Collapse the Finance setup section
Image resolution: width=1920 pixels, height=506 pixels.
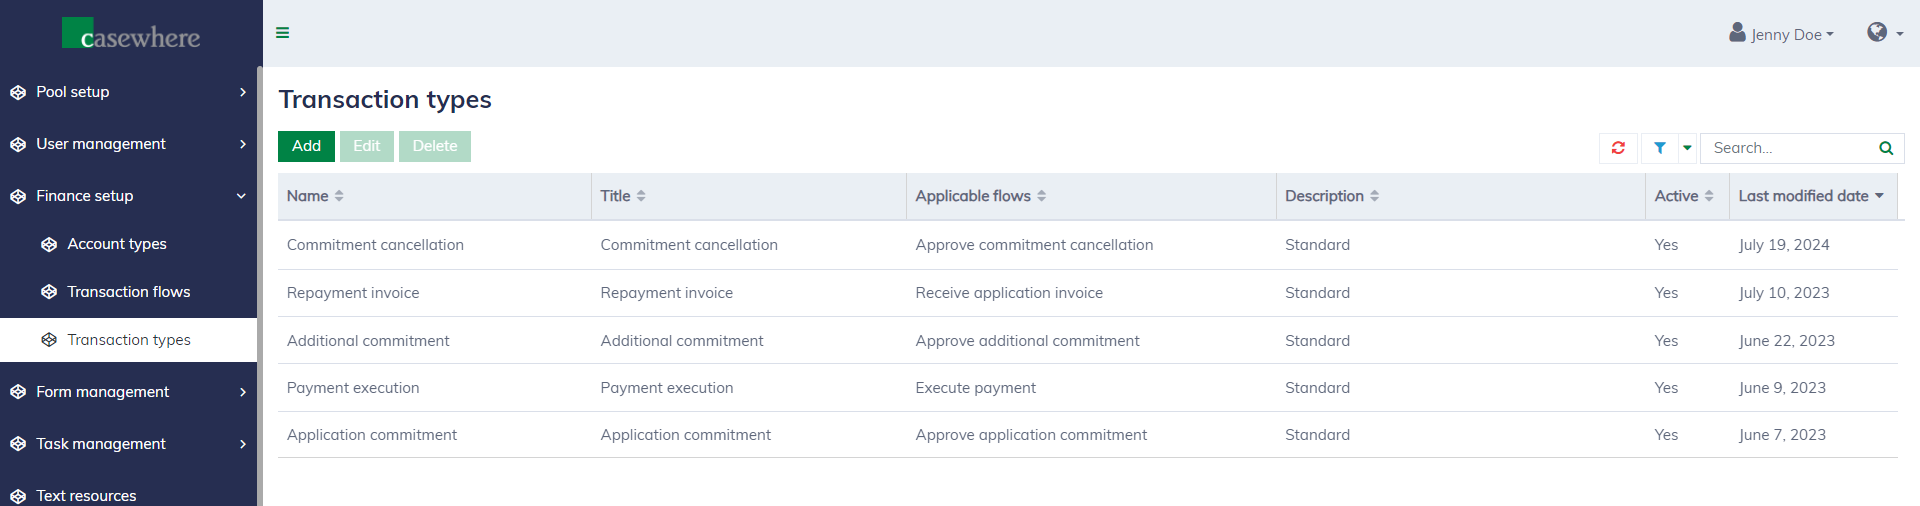(x=128, y=196)
